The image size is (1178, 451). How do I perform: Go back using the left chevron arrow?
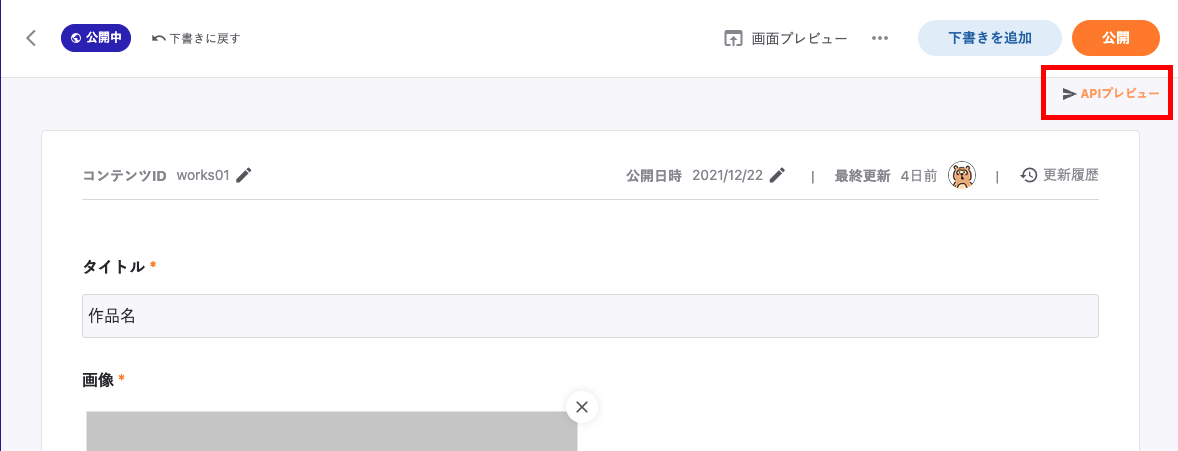[x=31, y=38]
